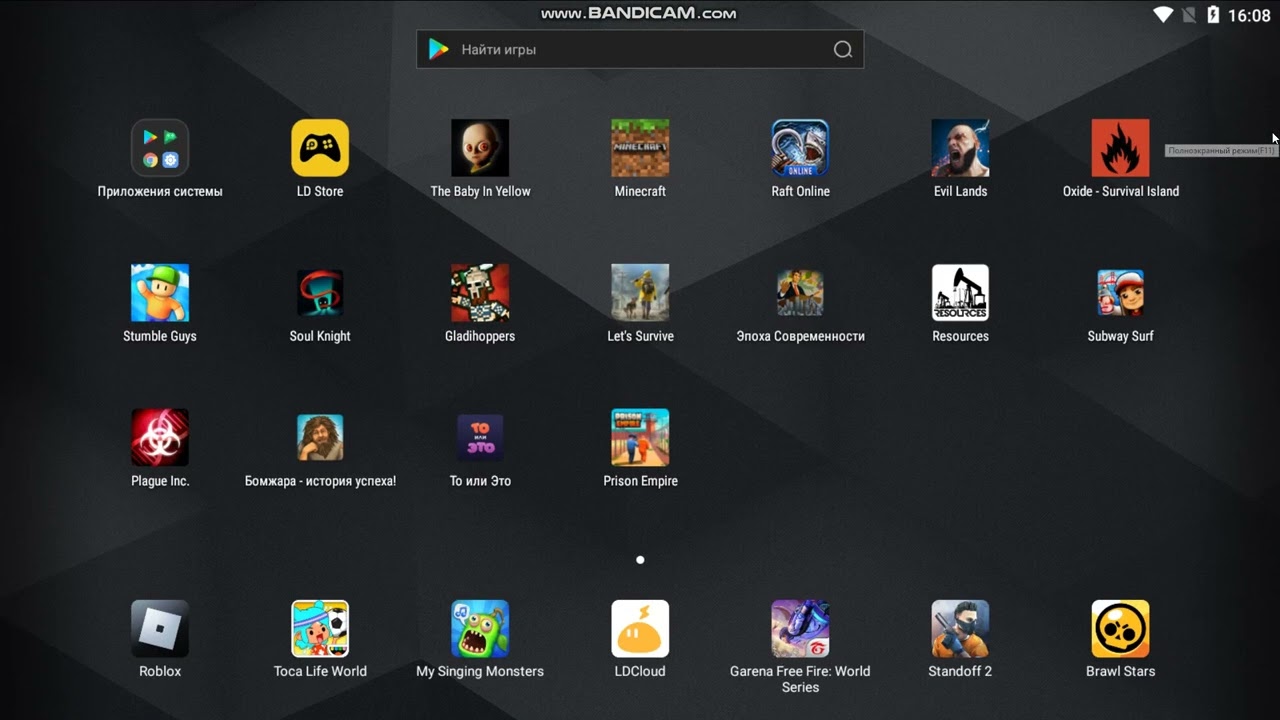This screenshot has width=1280, height=720.
Task: Tap the no-SIM signal status icon
Action: click(1189, 15)
